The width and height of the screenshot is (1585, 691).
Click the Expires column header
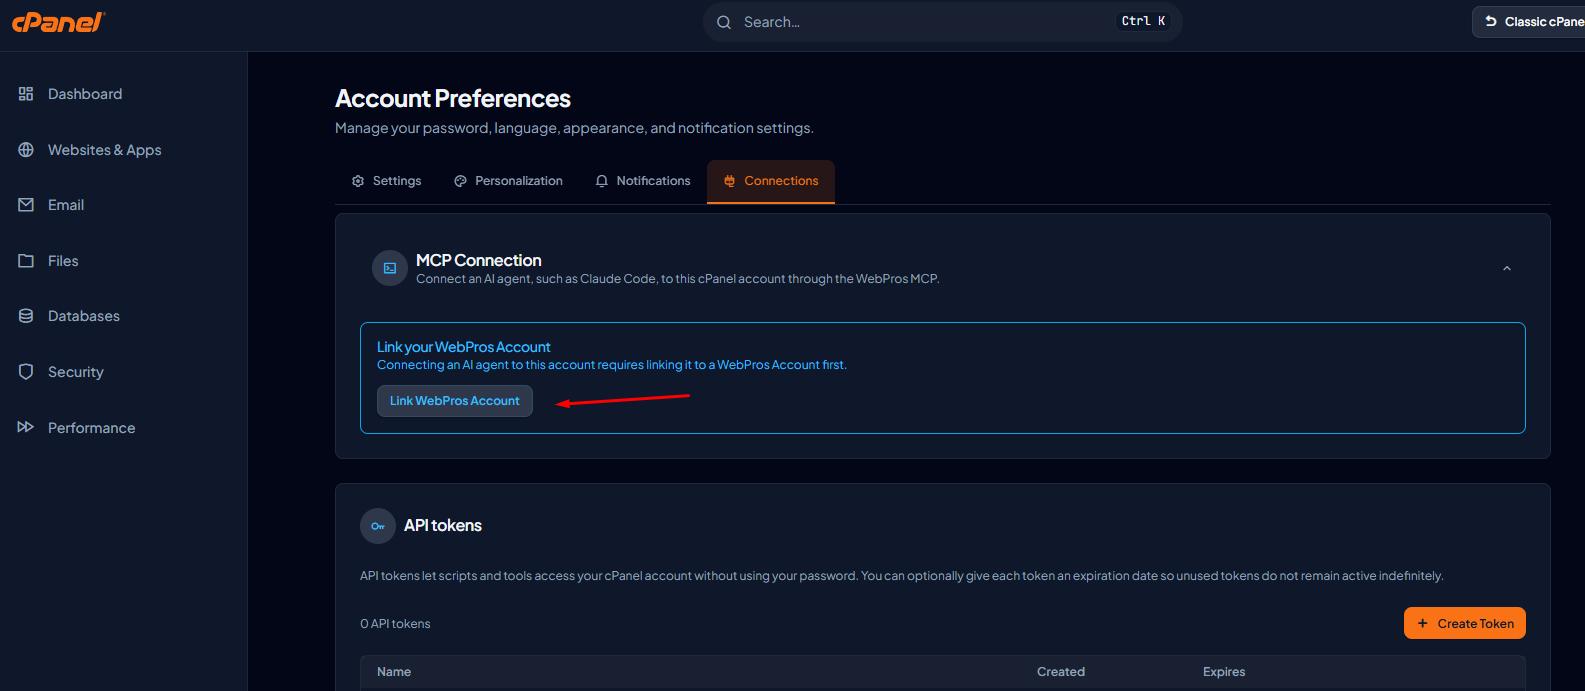[1224, 672]
